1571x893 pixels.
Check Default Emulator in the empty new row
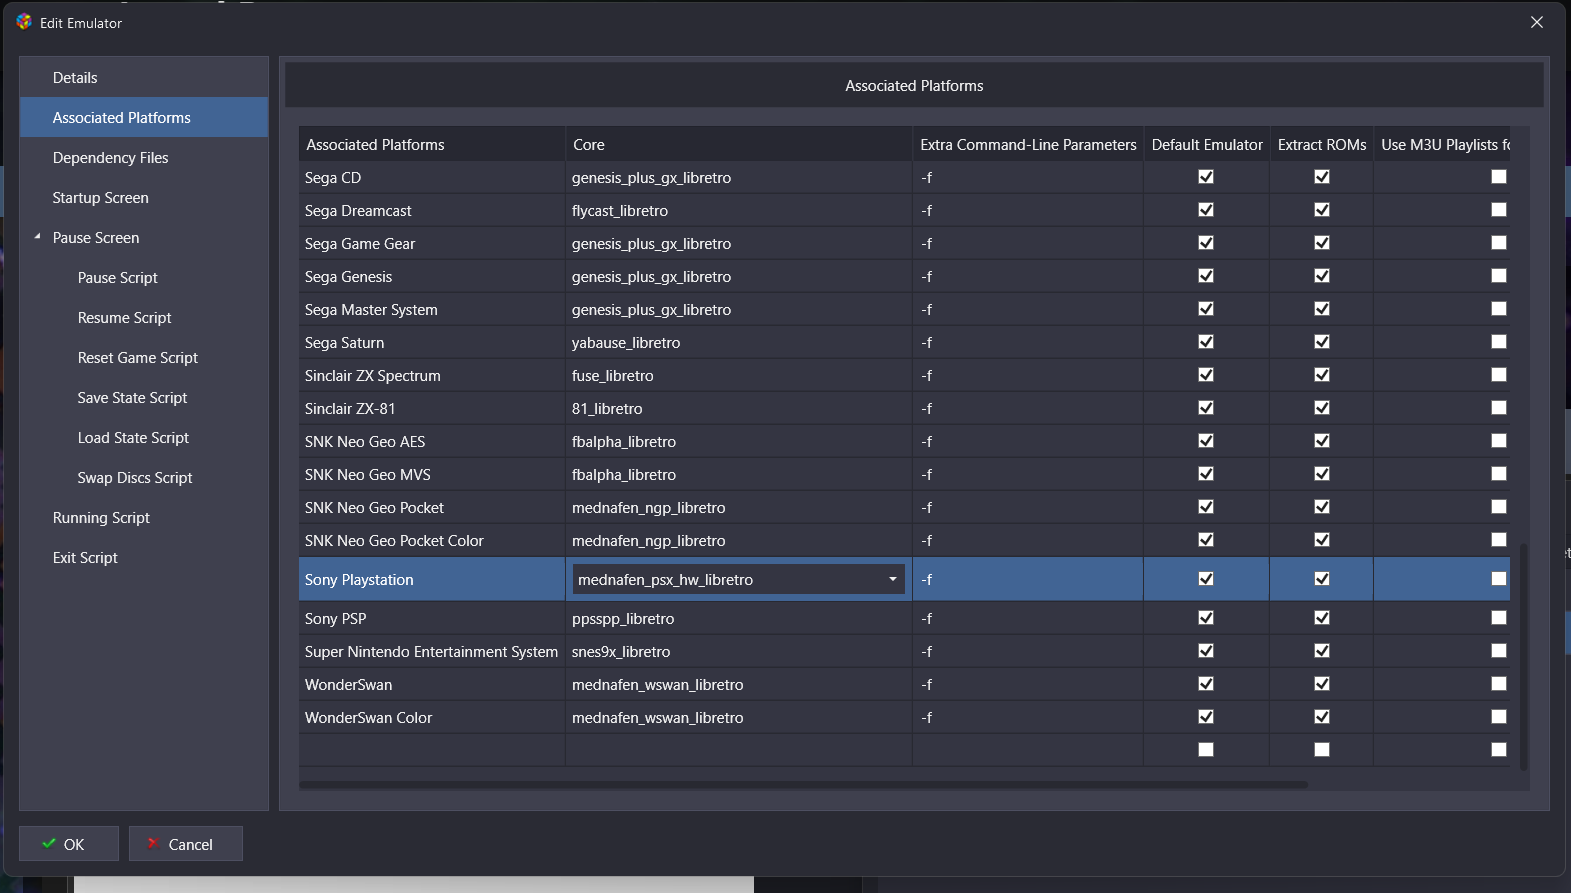1206,750
